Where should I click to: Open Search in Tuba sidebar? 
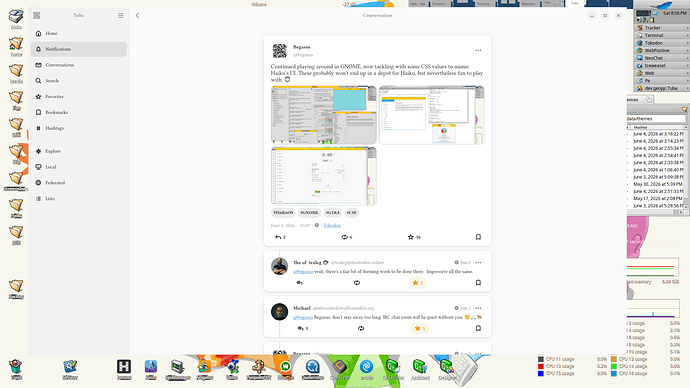coord(79,81)
